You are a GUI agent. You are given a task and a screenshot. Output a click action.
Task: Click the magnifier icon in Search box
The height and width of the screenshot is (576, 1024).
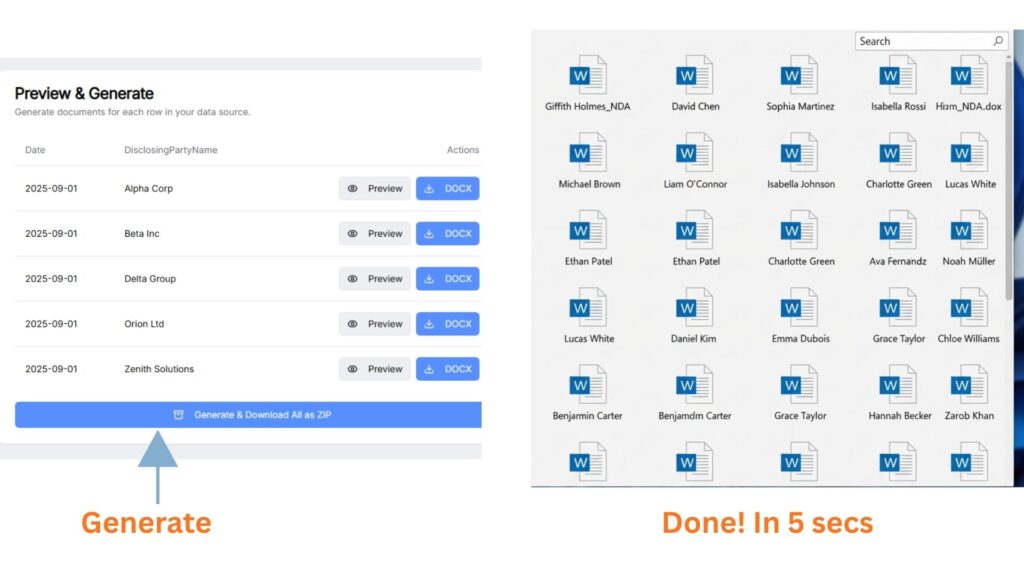point(997,41)
